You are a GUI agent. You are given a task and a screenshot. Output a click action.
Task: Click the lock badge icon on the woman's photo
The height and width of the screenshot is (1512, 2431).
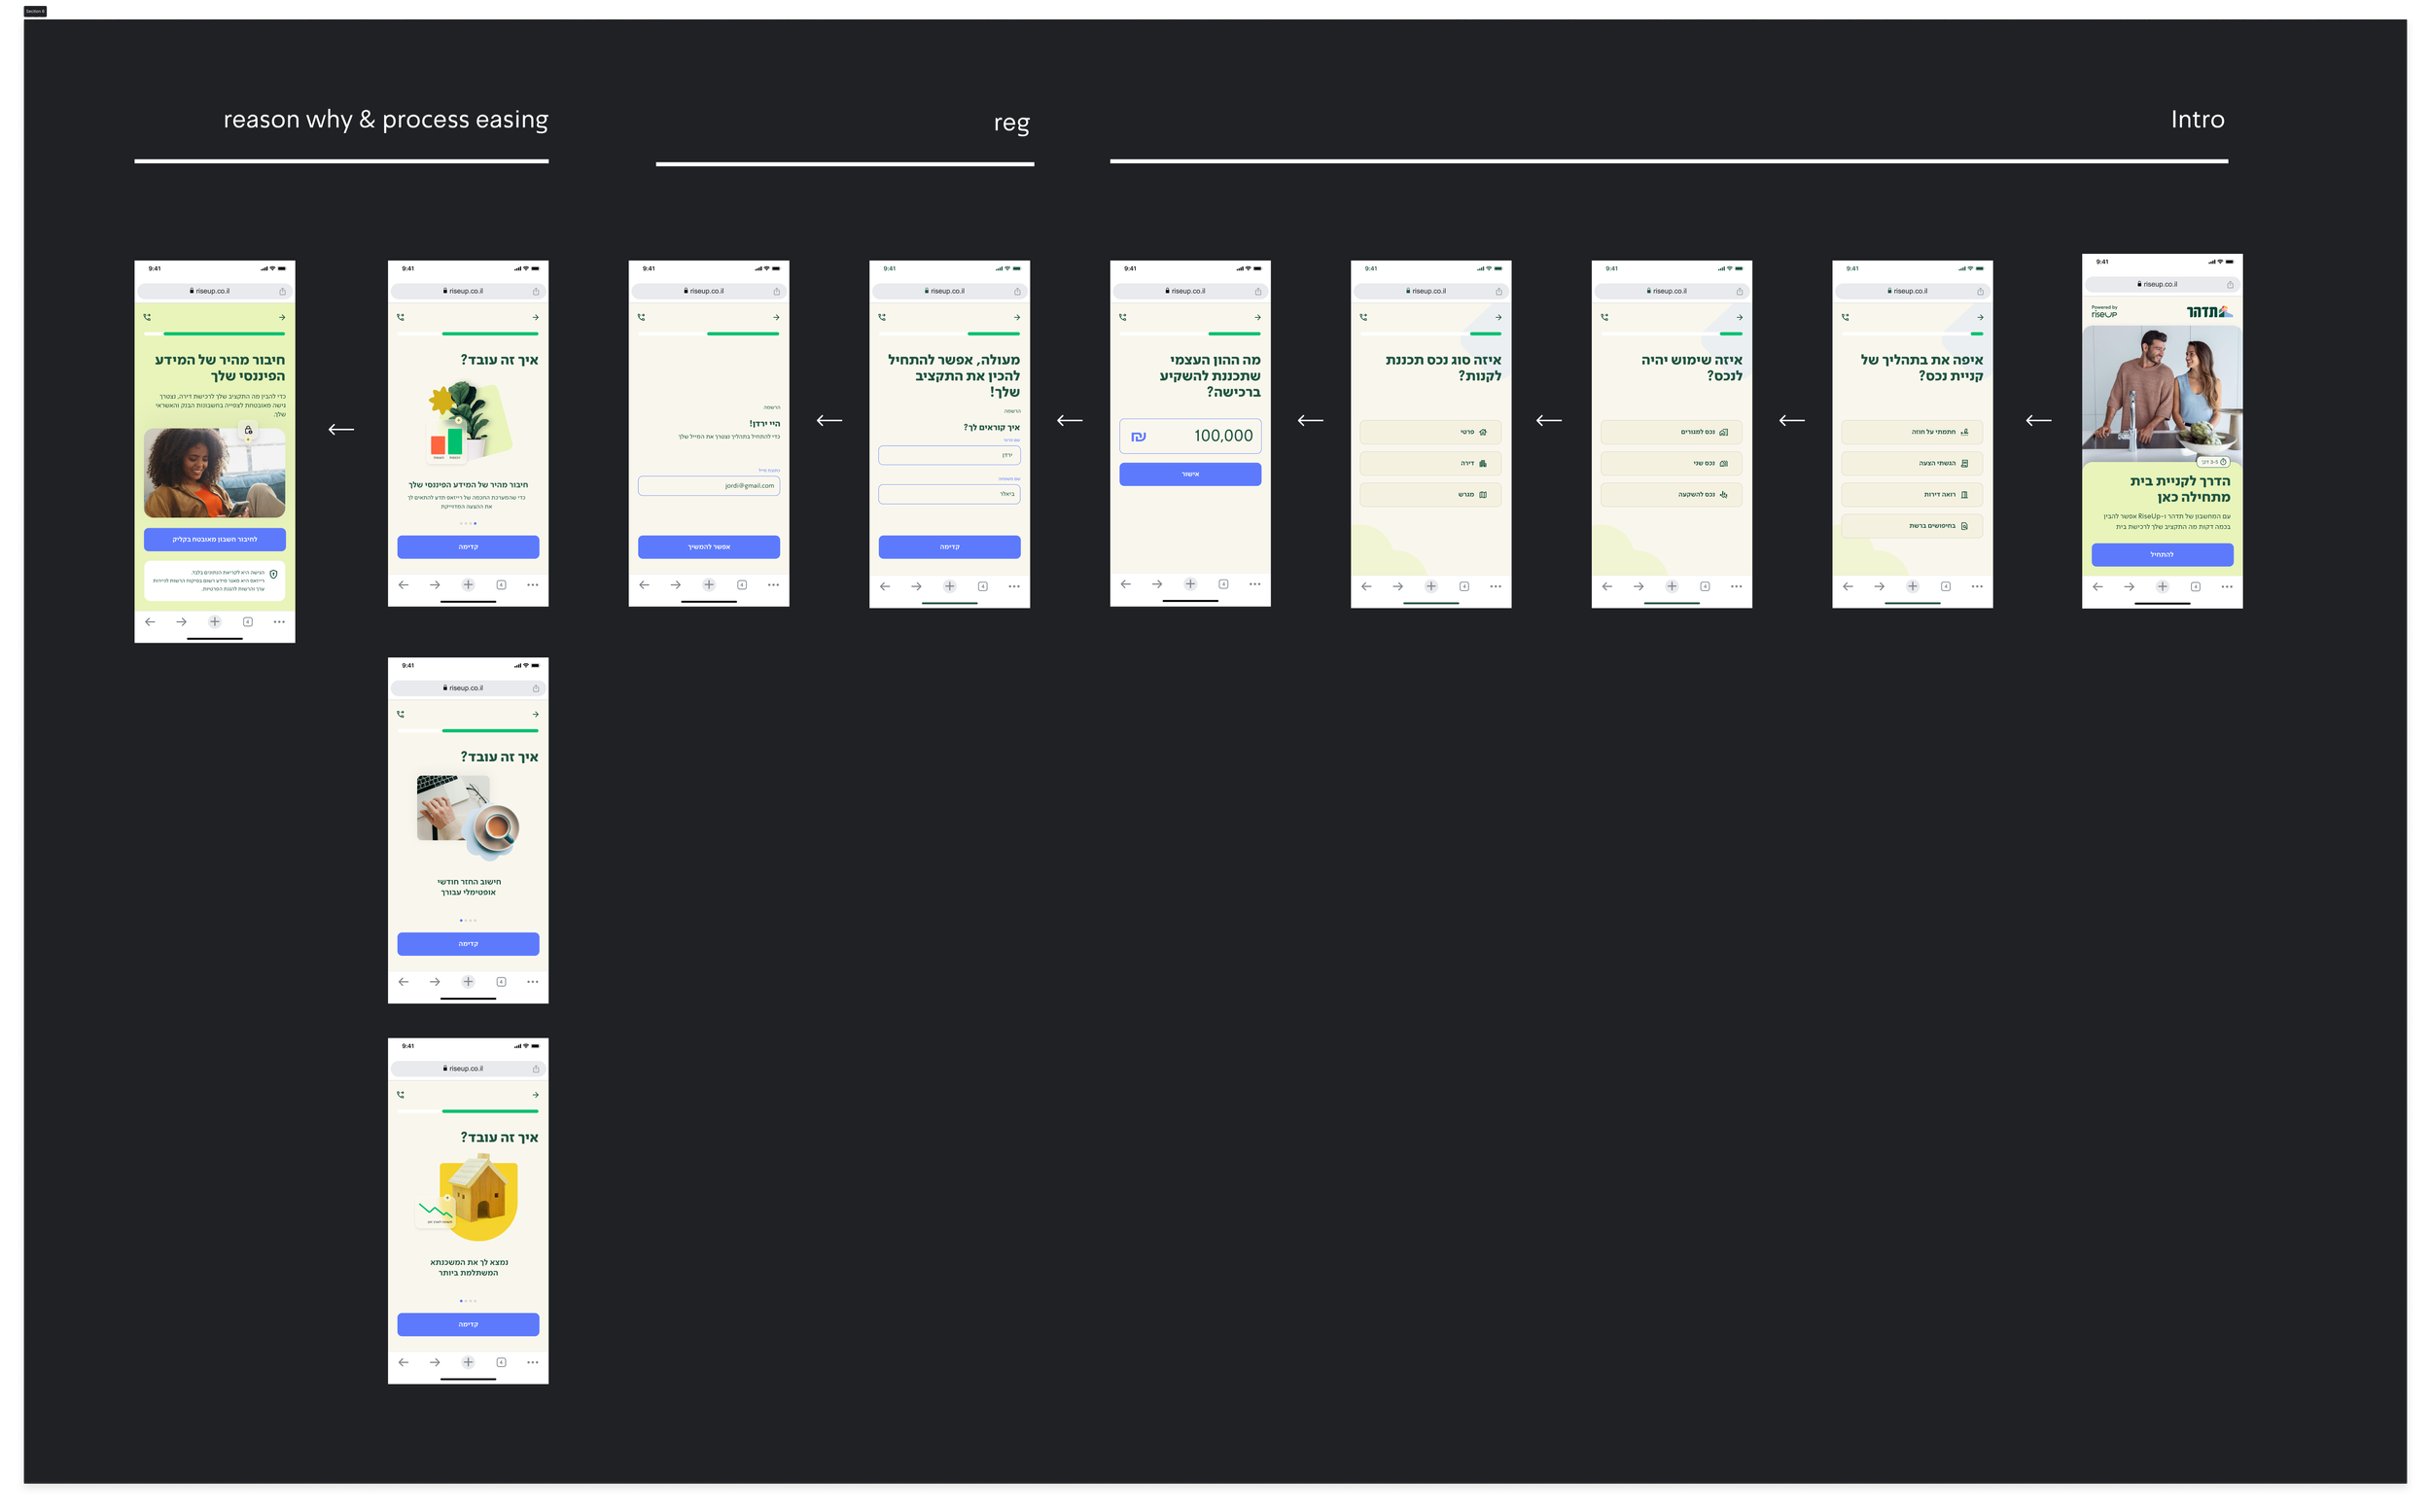248,430
